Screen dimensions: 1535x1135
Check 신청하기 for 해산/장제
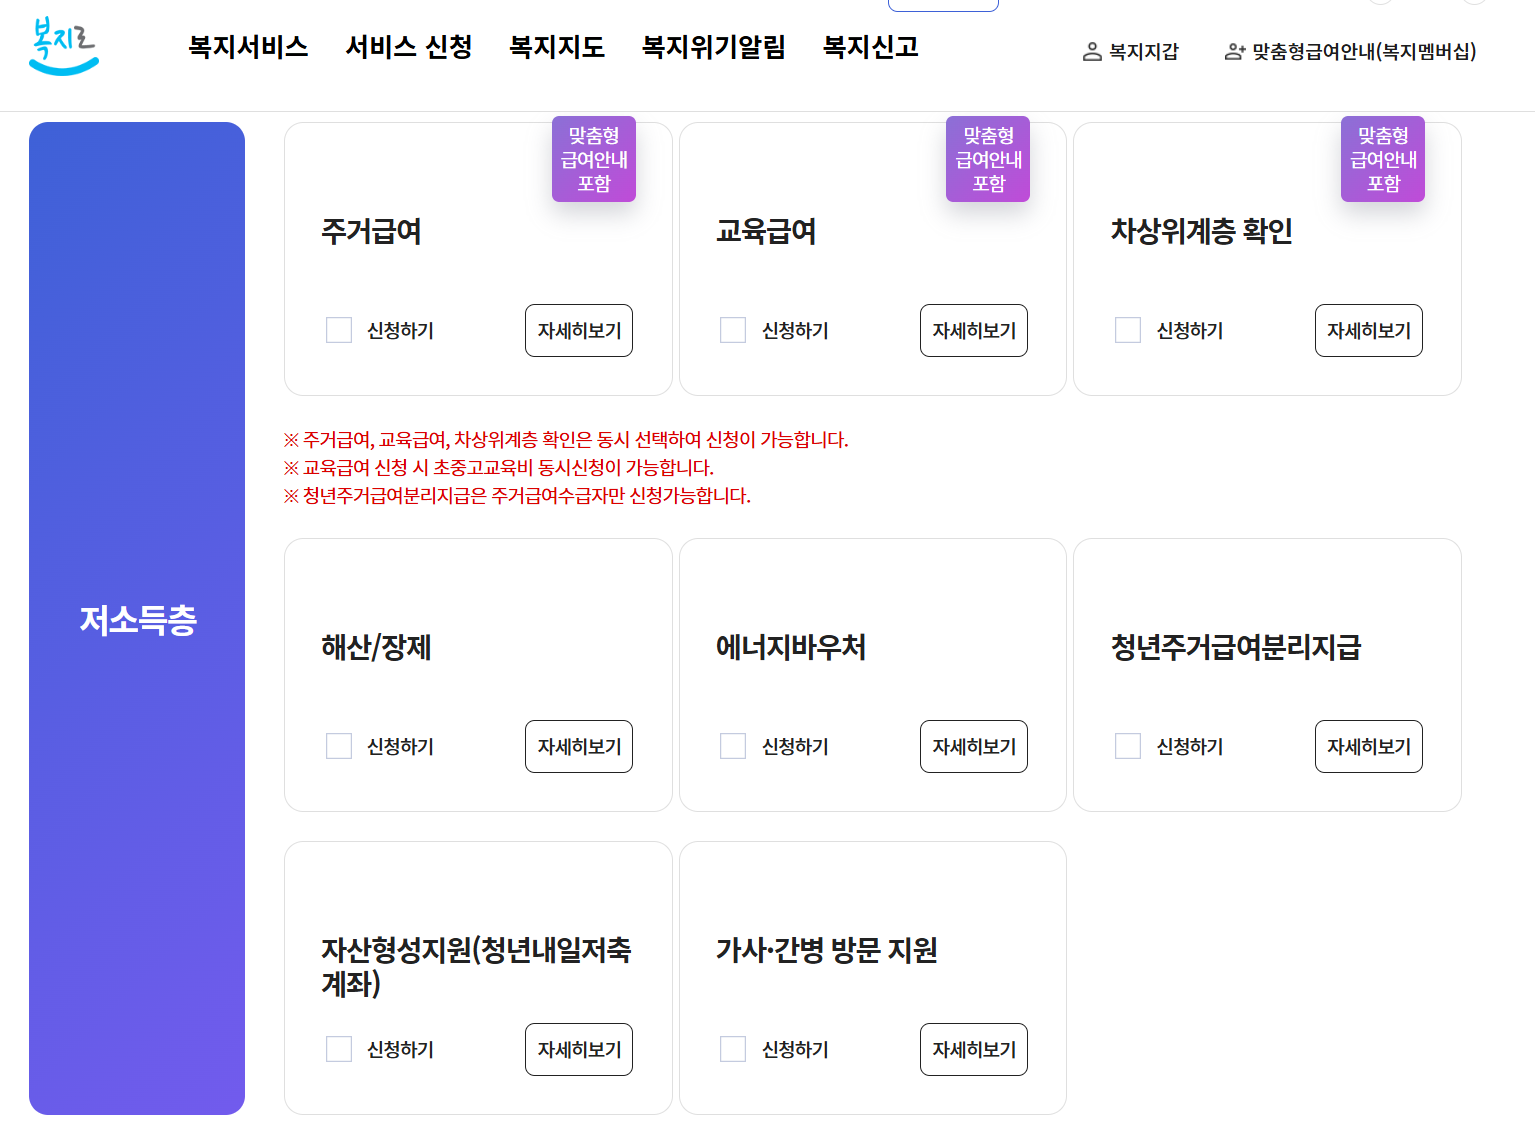(338, 746)
